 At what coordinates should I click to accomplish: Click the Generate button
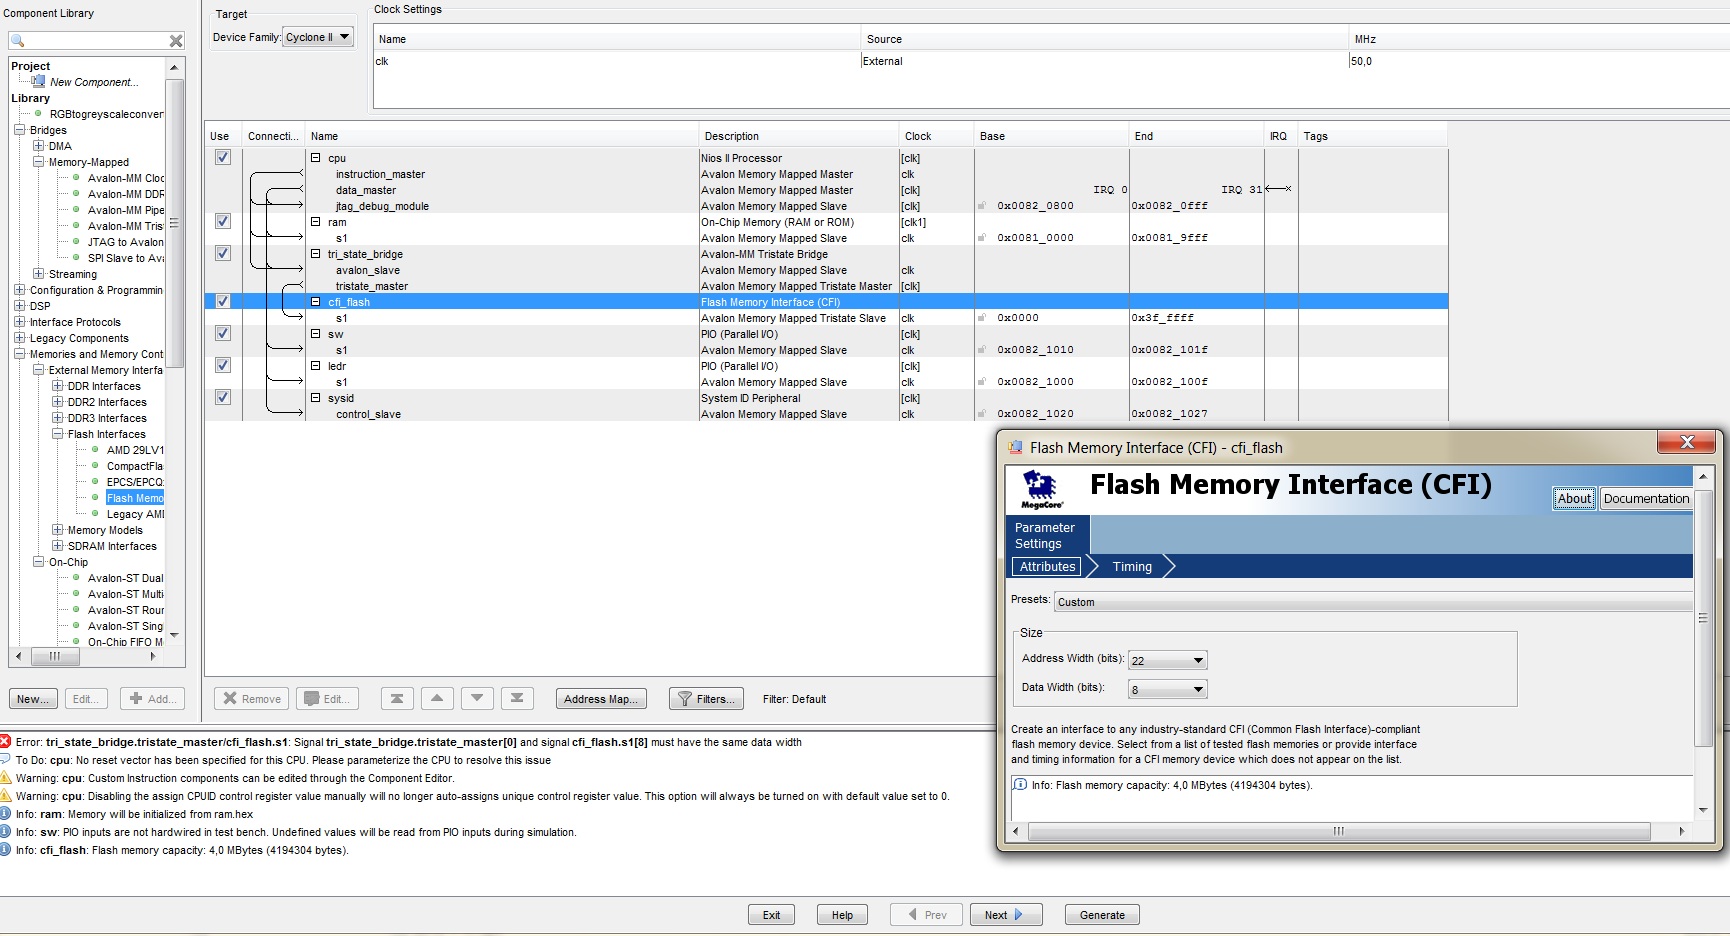[x=1102, y=914]
